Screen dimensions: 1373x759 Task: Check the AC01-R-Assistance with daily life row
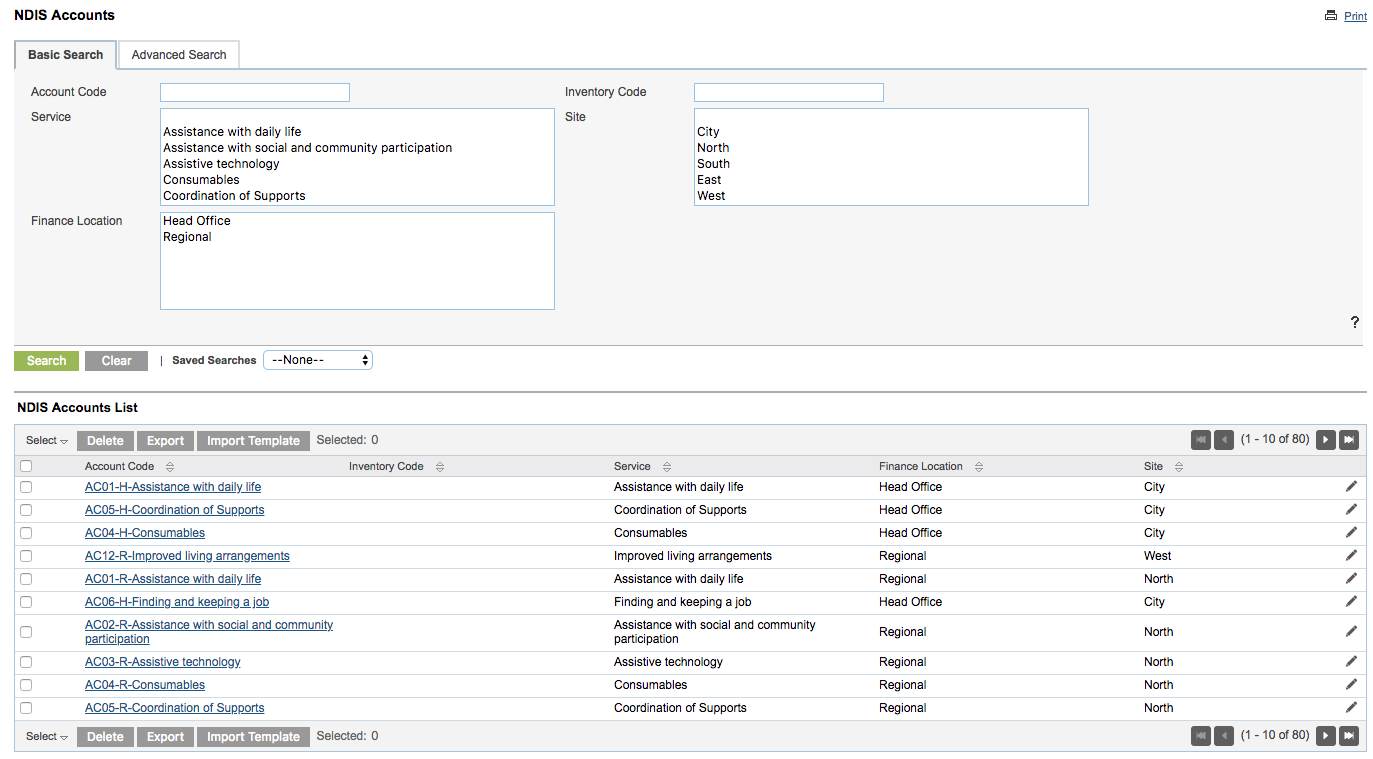pyautogui.click(x=26, y=579)
